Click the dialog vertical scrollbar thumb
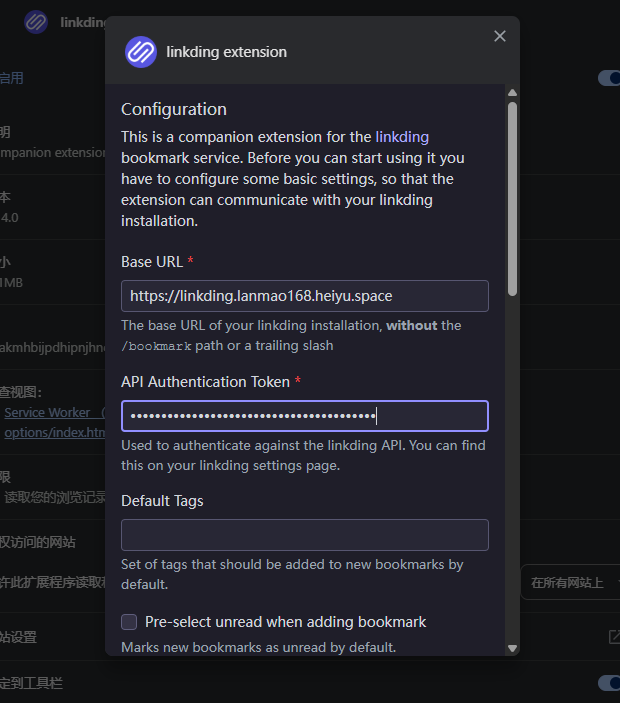Image resolution: width=620 pixels, height=703 pixels. pyautogui.click(x=512, y=199)
